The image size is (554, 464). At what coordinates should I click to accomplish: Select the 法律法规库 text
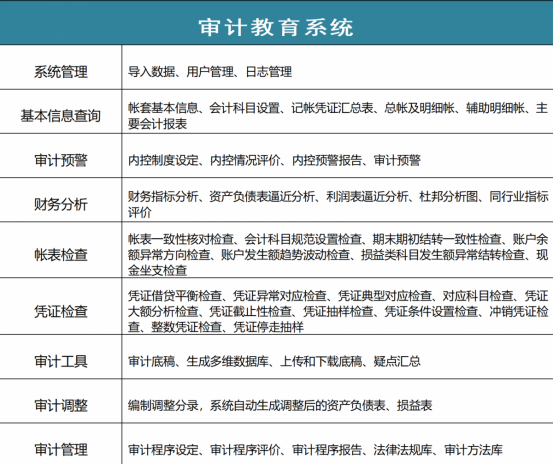403,450
